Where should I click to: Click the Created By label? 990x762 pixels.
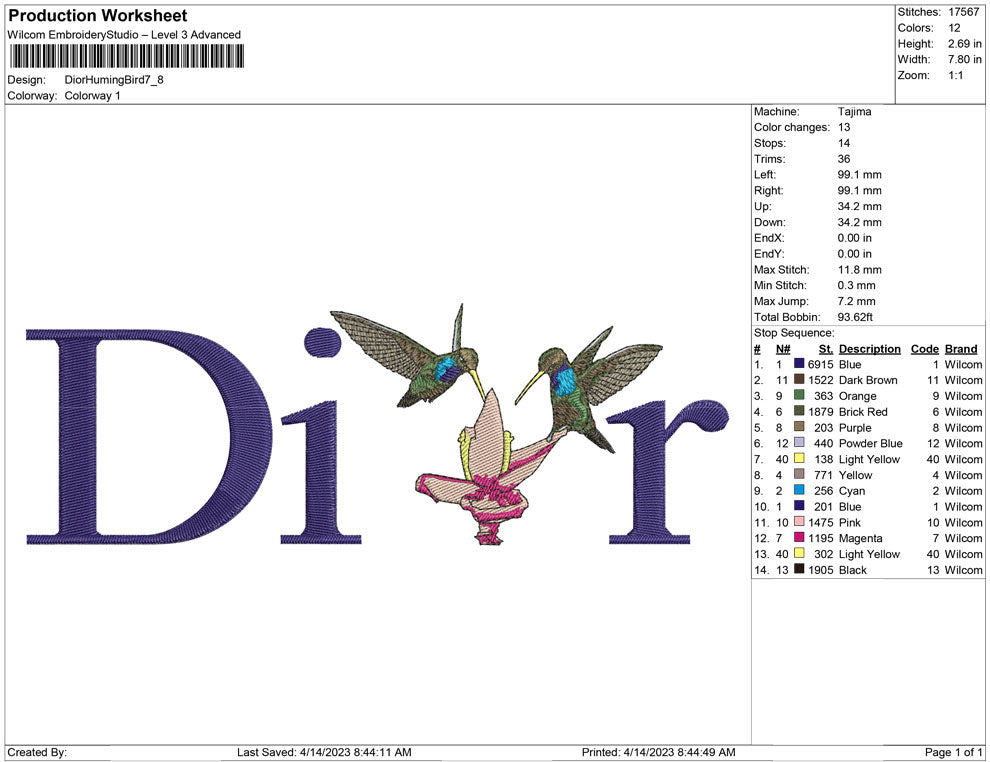tap(37, 752)
